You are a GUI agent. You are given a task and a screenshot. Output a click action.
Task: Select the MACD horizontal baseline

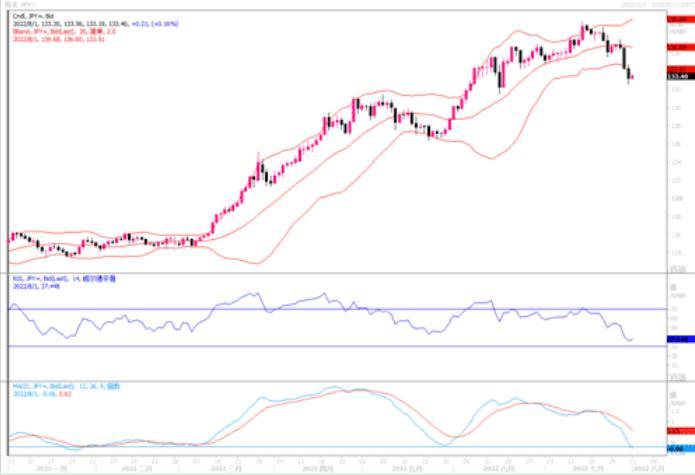point(300,446)
